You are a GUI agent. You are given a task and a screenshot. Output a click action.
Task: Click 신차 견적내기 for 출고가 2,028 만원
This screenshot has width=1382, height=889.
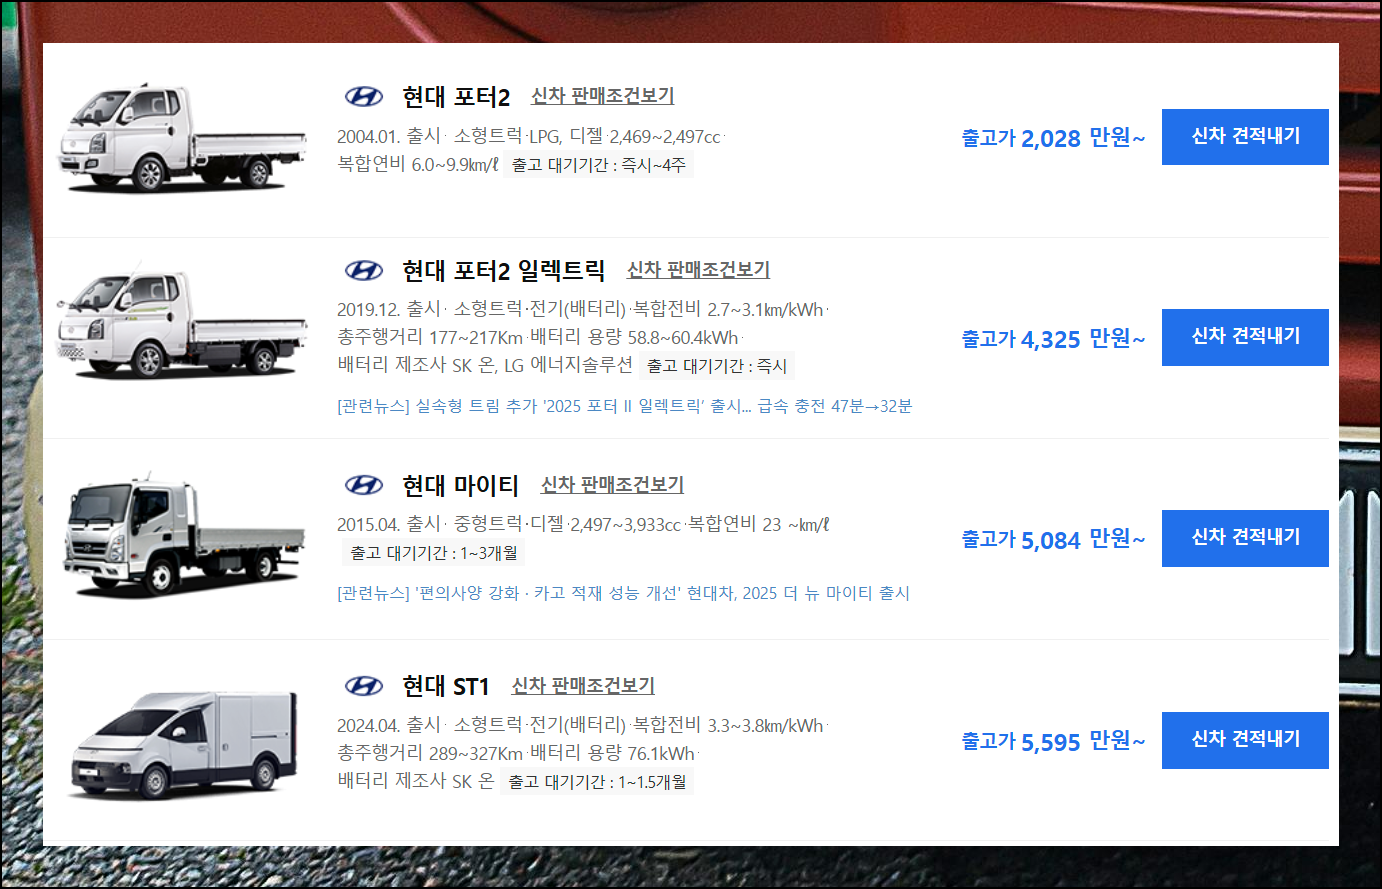pos(1245,137)
